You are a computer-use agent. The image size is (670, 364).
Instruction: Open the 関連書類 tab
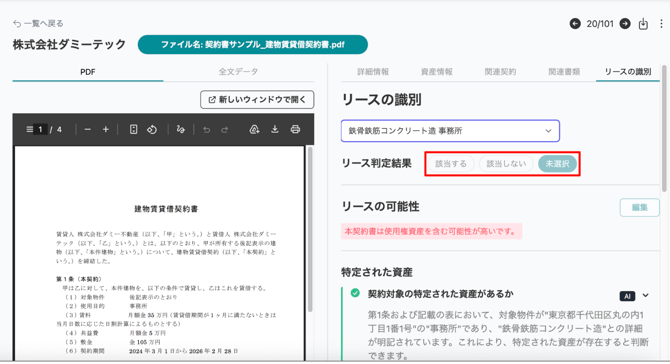pyautogui.click(x=564, y=72)
